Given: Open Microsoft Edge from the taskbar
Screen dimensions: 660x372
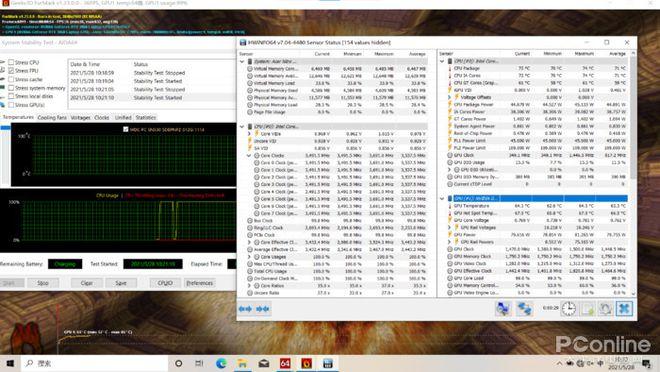Looking at the screenshot, I should point(221,363).
